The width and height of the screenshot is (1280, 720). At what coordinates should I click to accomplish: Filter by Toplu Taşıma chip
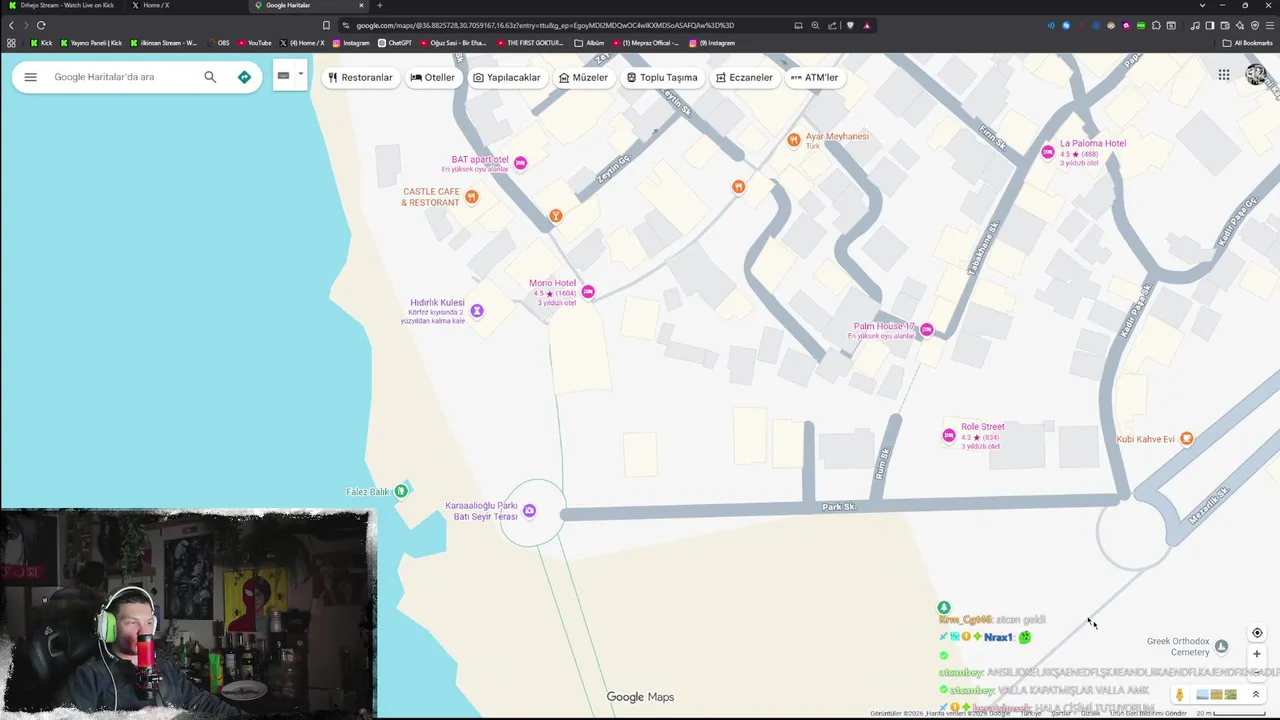click(x=662, y=77)
